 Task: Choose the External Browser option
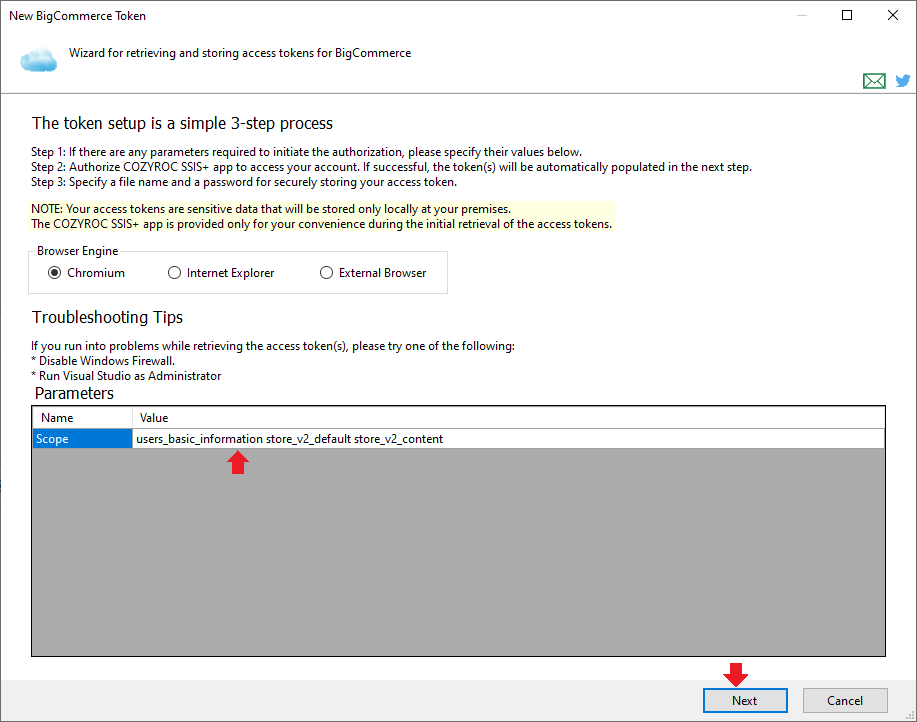point(373,273)
